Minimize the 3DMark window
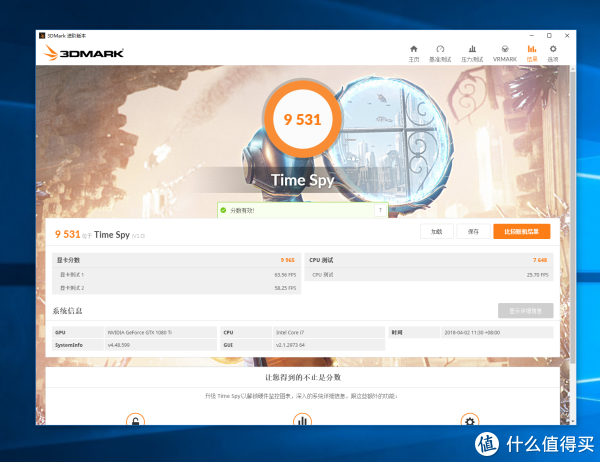Viewport: 600px width, 462px height. (x=532, y=36)
